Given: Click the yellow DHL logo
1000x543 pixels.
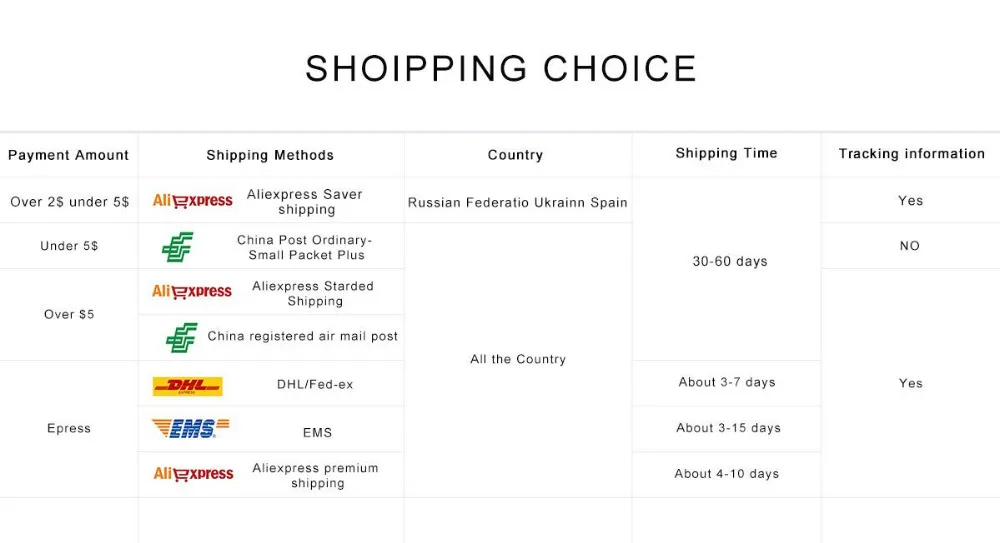Looking at the screenshot, I should pos(187,386).
